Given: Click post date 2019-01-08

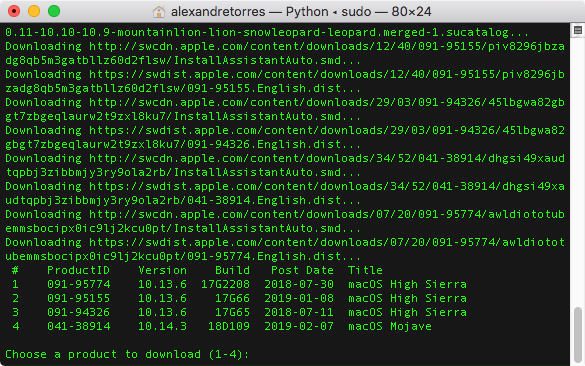Looking at the screenshot, I should [x=299, y=298].
